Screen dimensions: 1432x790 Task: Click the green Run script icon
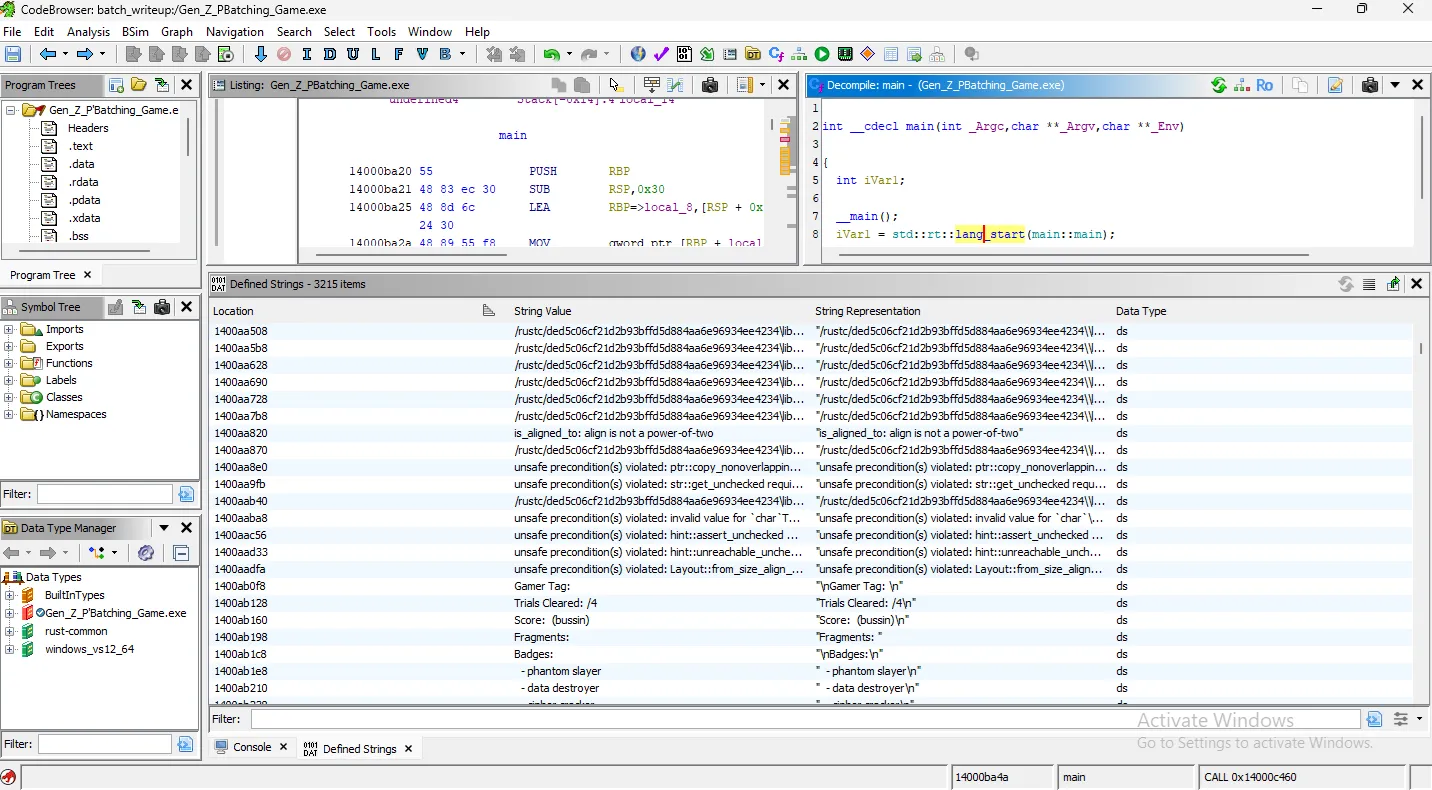click(822, 54)
